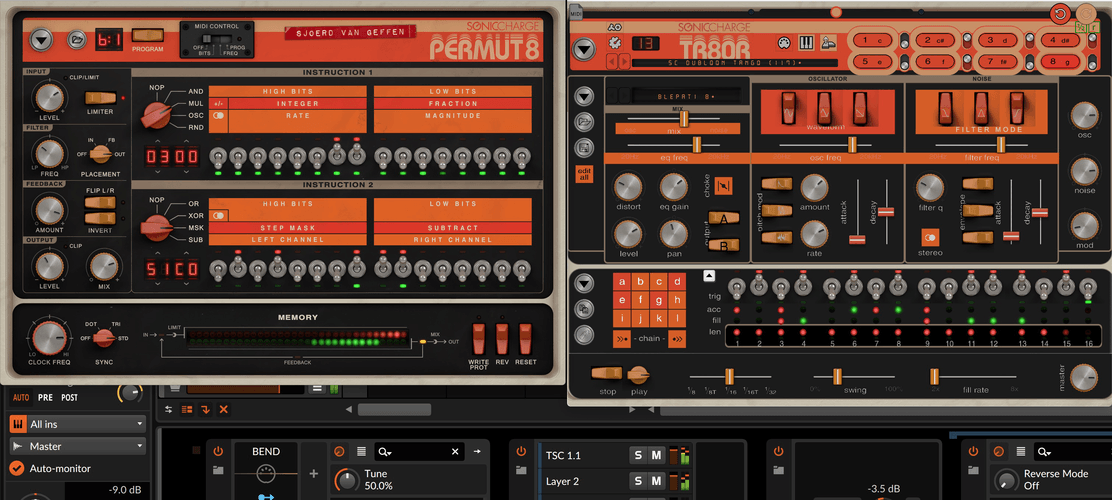Click the chain end button right of chain
1112x500 pixels.
tap(677, 338)
